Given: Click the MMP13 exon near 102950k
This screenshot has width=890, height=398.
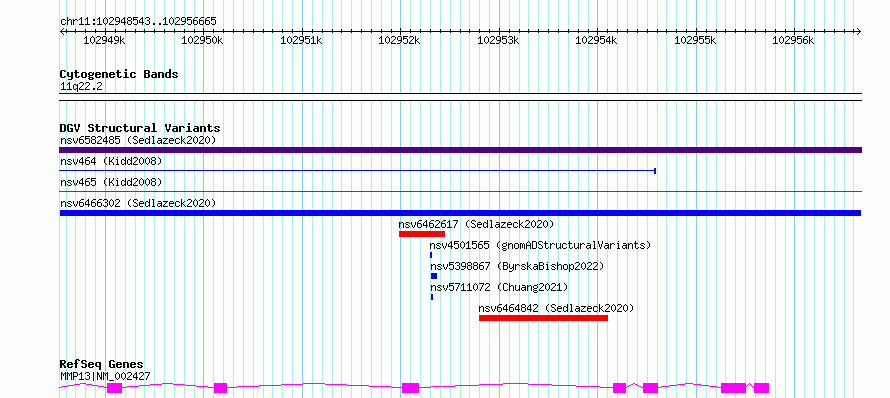Looking at the screenshot, I should tap(220, 388).
